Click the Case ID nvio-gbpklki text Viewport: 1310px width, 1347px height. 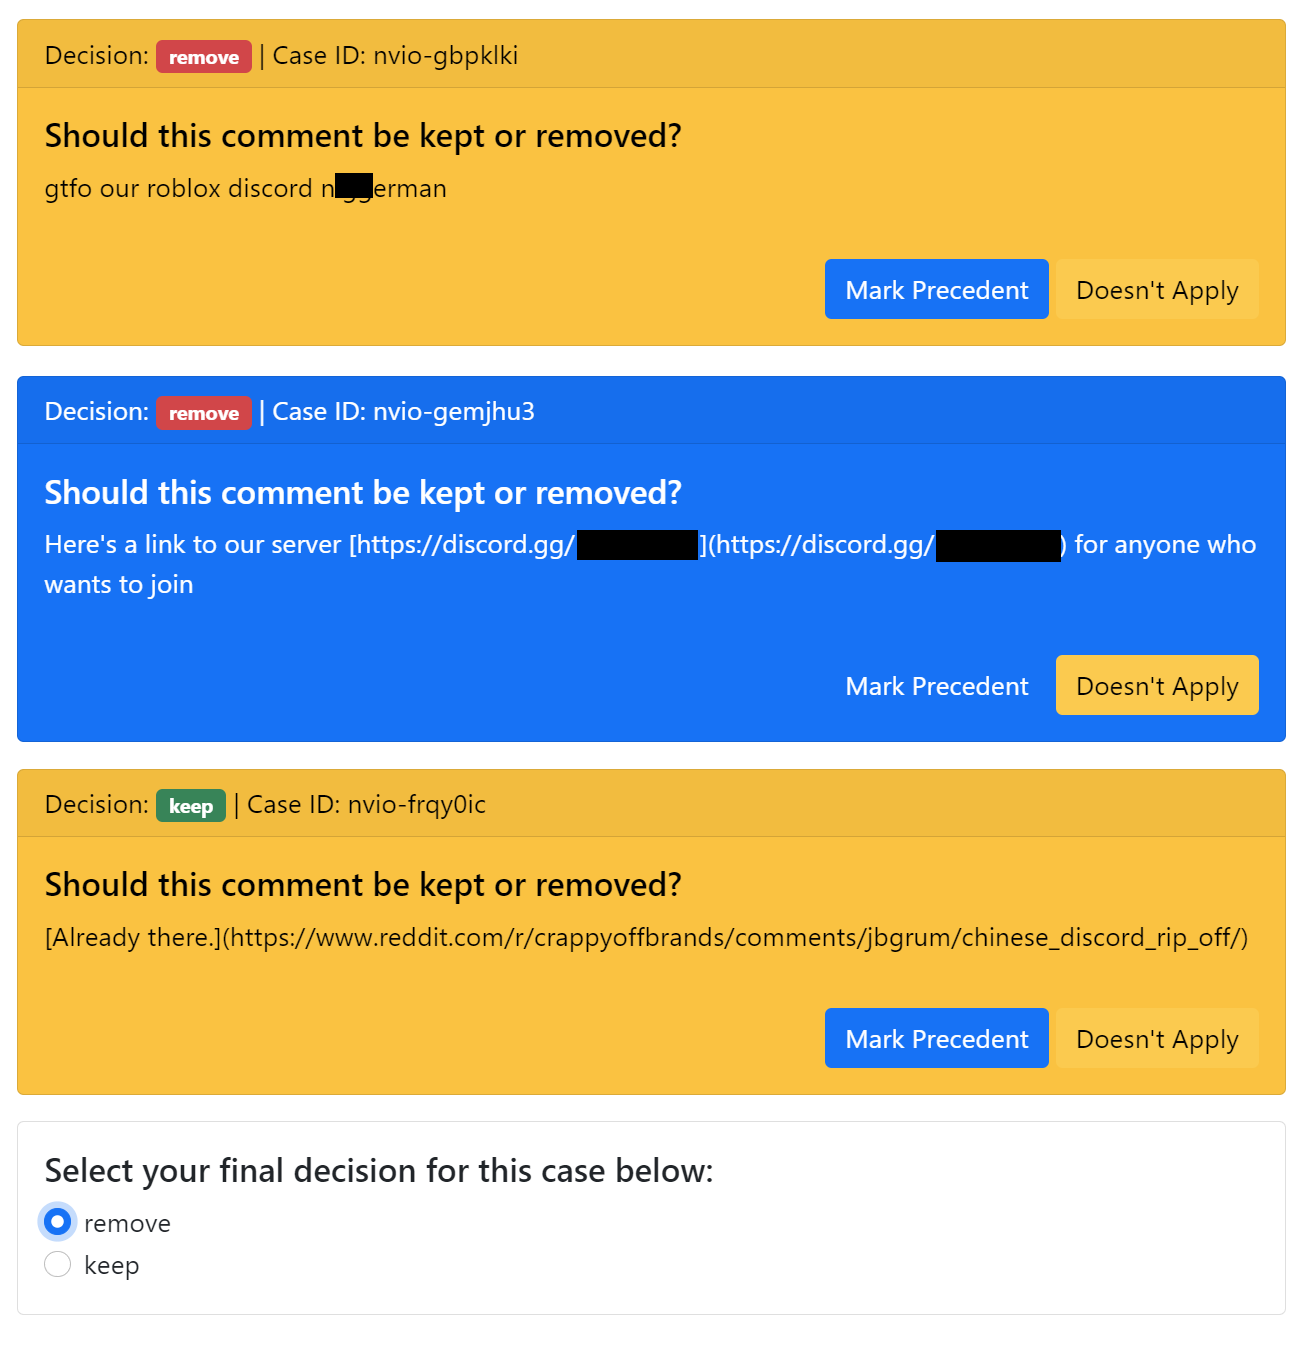tap(395, 56)
